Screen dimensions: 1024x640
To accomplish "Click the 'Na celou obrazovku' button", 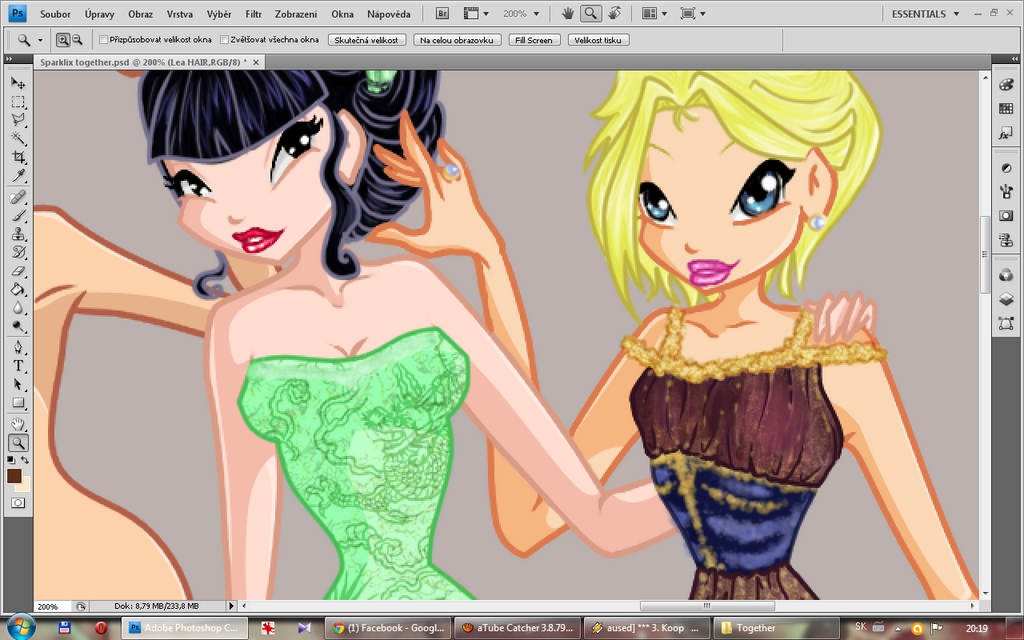I will 457,40.
